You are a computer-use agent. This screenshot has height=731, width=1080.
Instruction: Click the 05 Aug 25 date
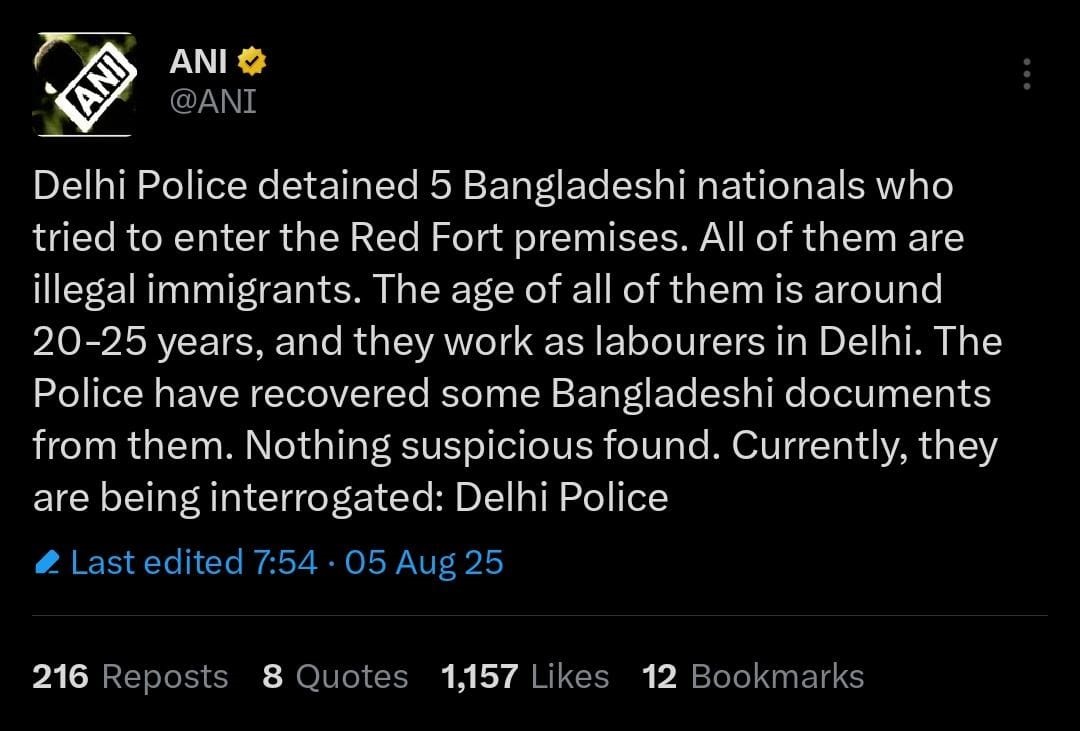click(x=424, y=562)
